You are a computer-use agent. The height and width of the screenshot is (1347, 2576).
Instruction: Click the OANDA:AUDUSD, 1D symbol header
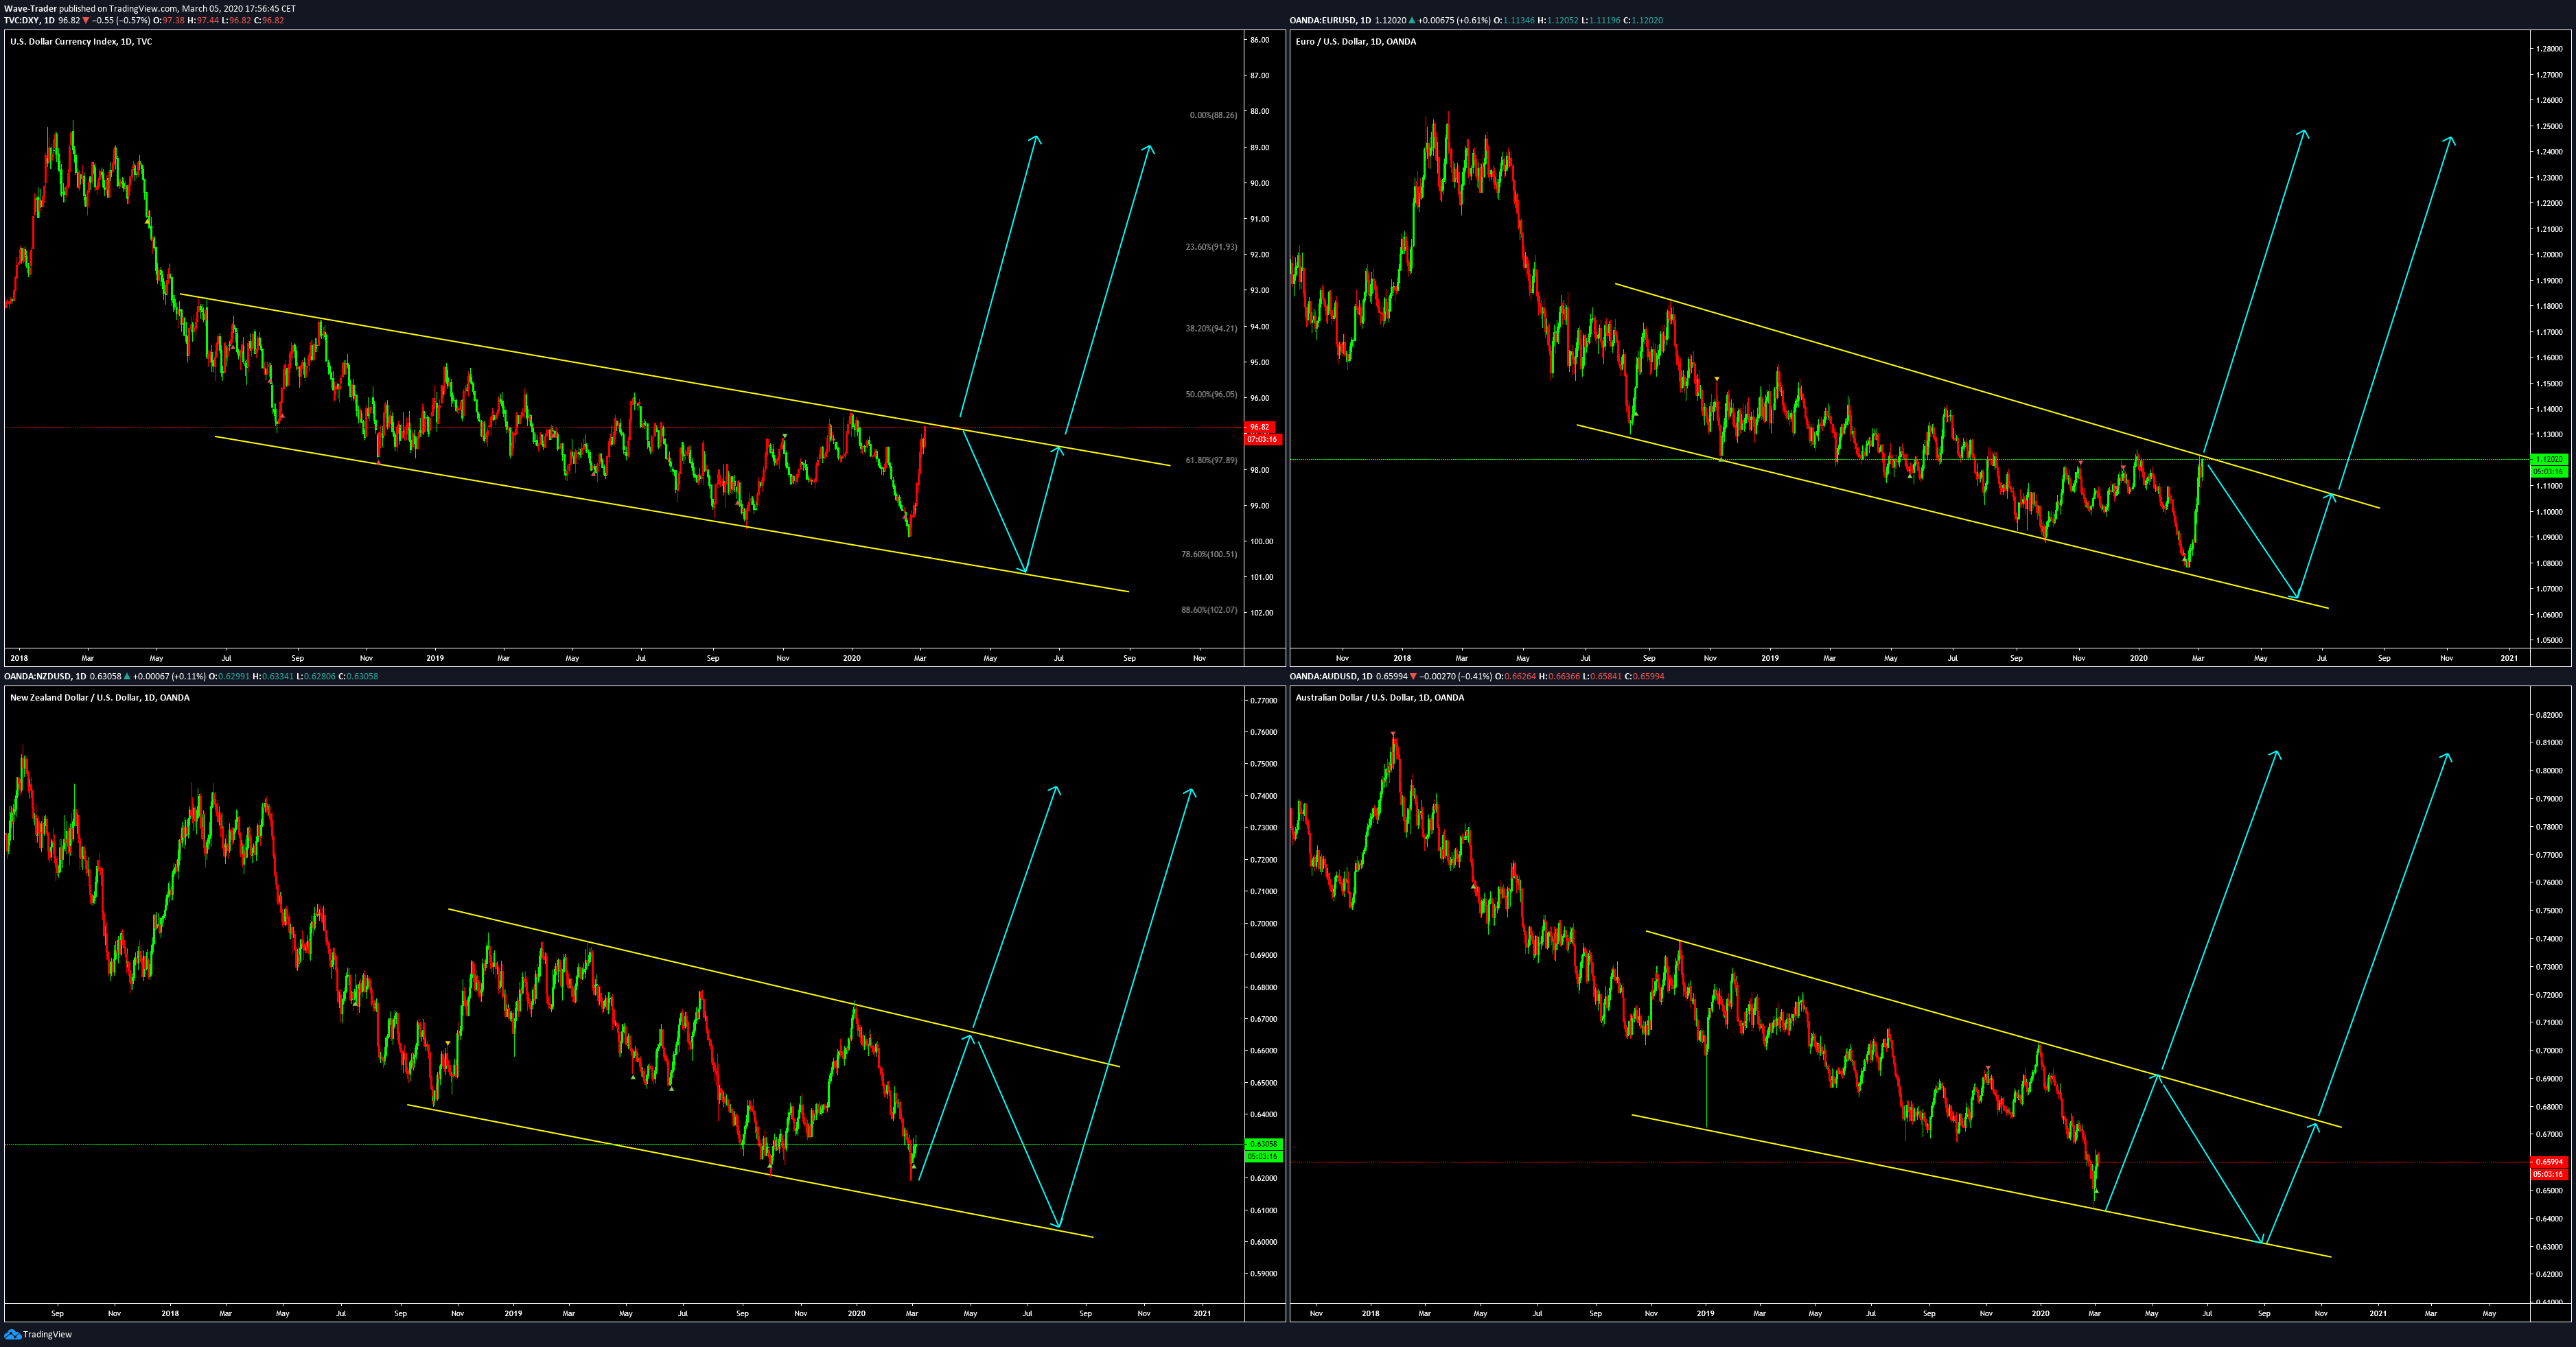pyautogui.click(x=1331, y=676)
